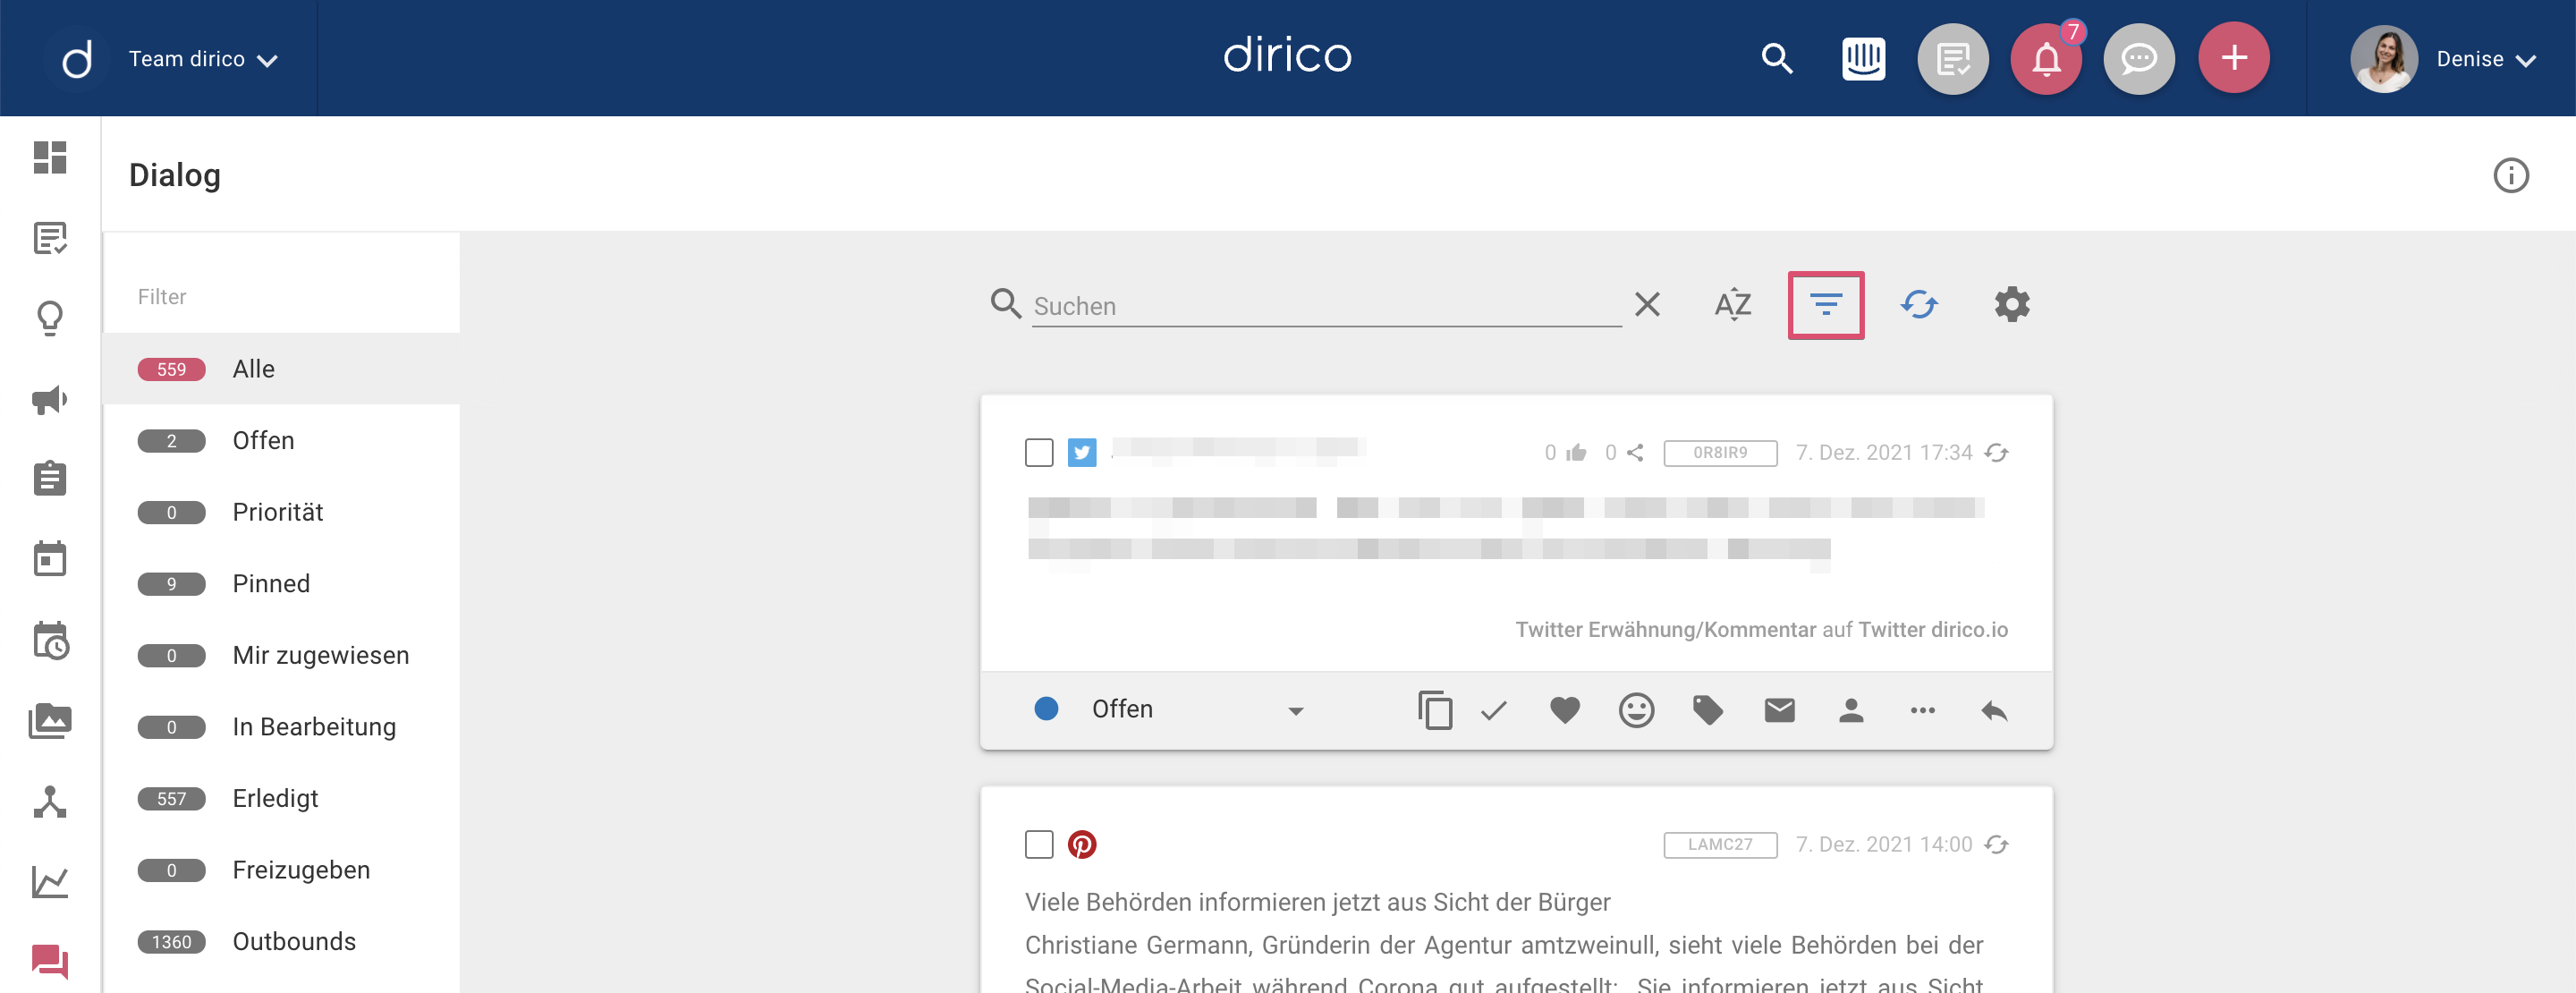This screenshot has width=2576, height=993.
Task: Click the search magnifier in top bar
Action: tap(1776, 59)
